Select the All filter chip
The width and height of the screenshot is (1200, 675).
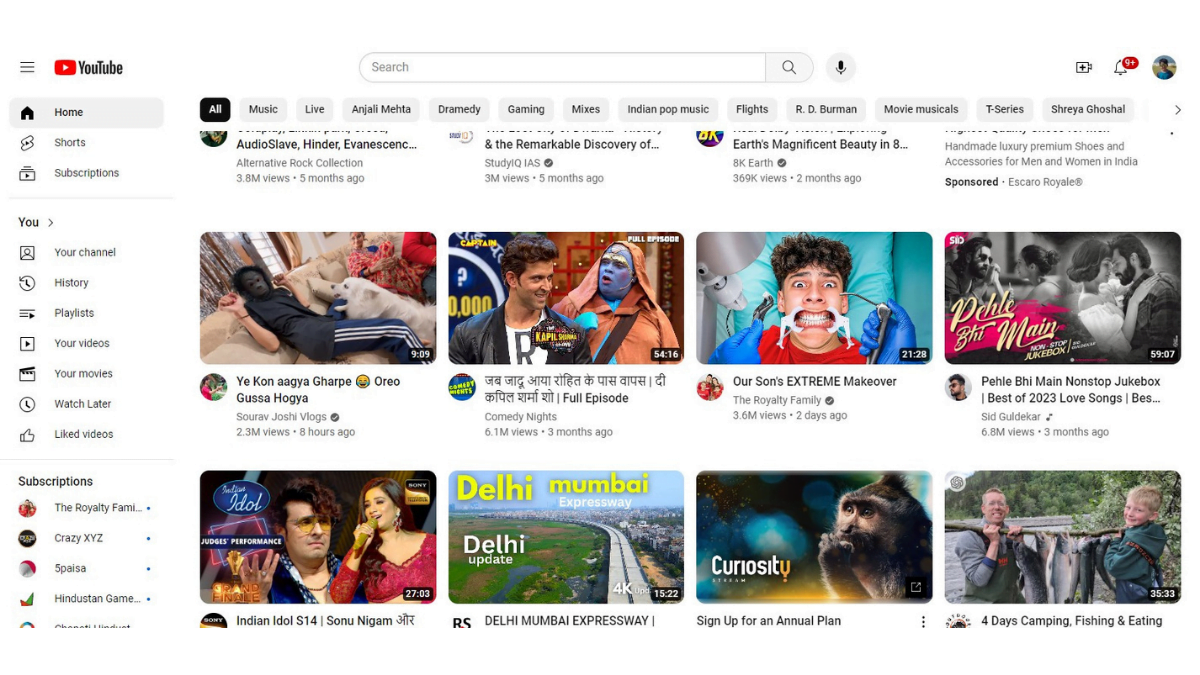click(215, 110)
